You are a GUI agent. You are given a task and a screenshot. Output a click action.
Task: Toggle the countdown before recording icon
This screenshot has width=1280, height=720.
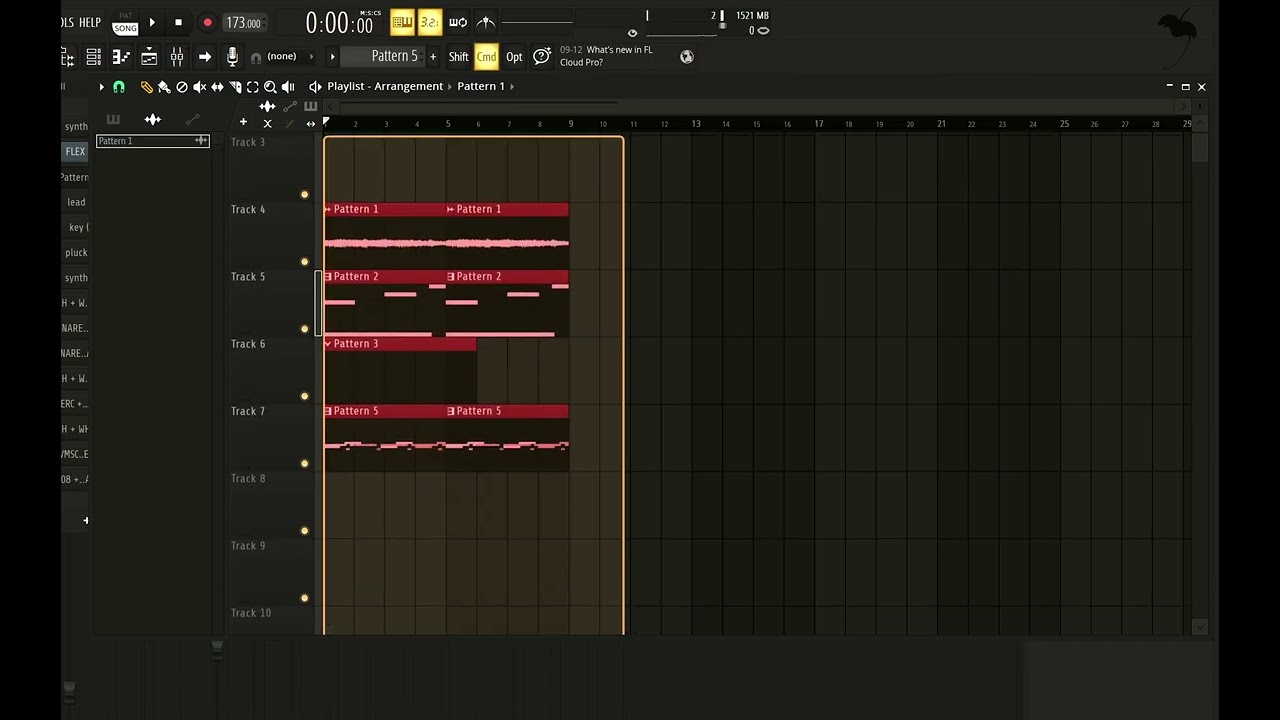(x=430, y=22)
